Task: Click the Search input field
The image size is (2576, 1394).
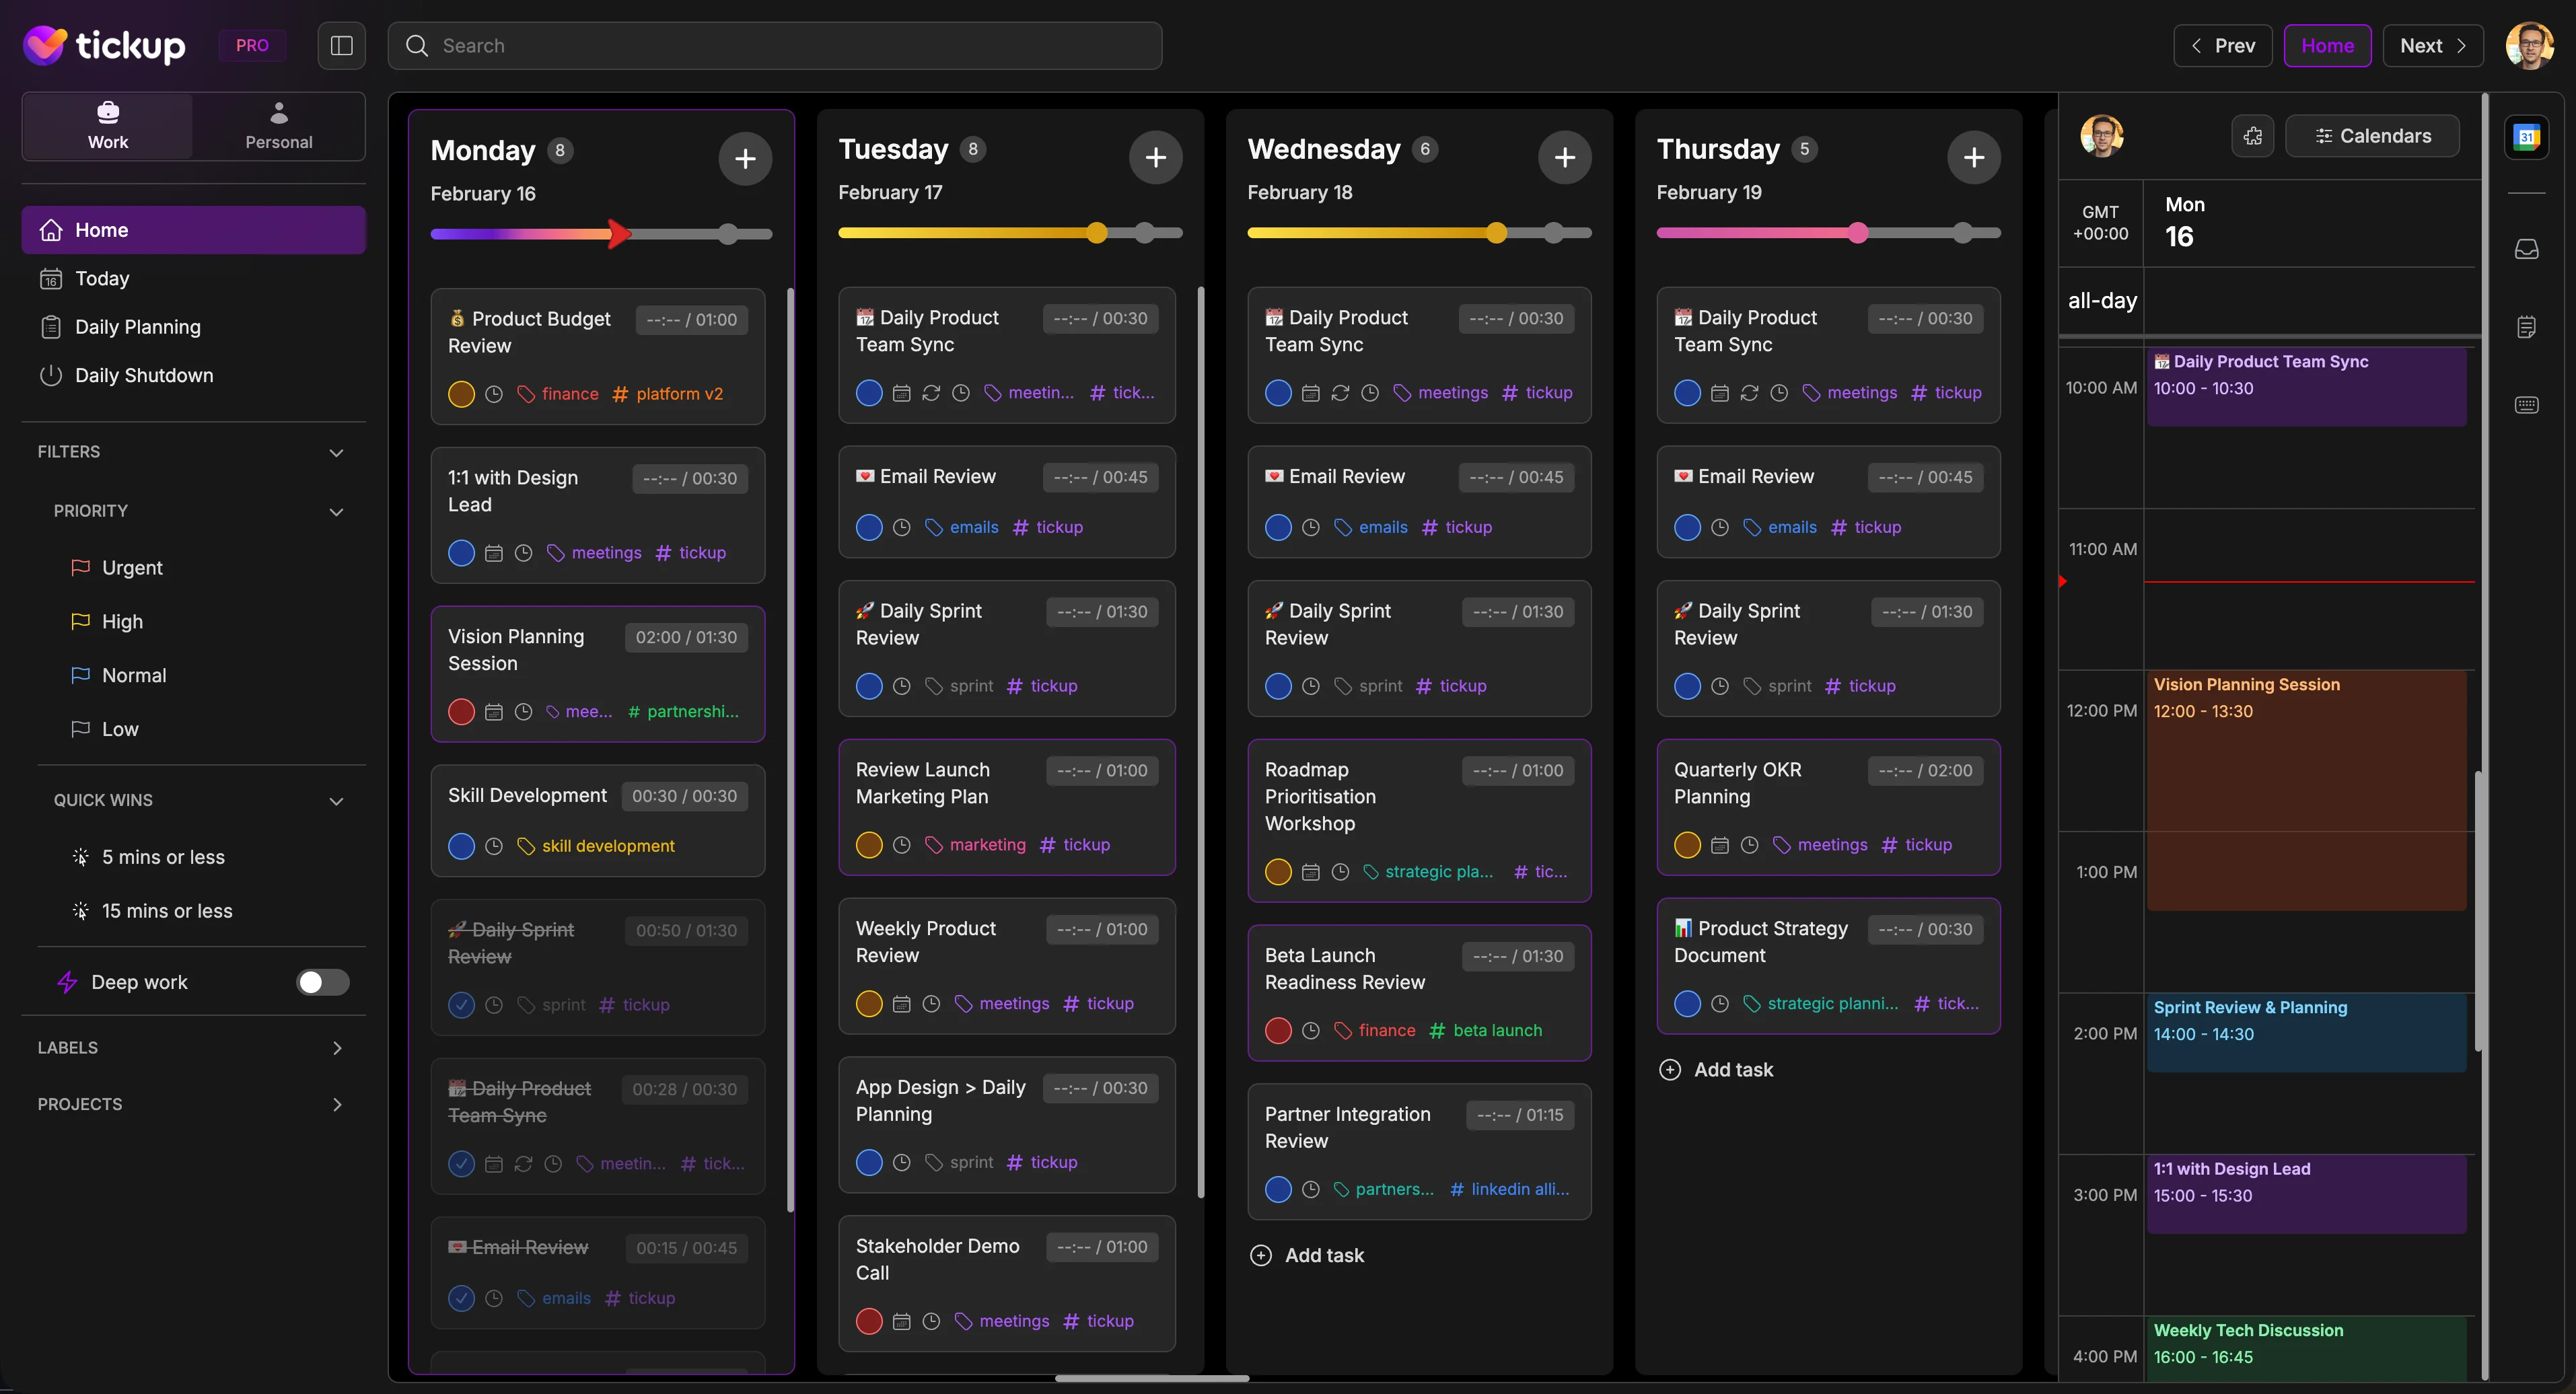Action: pos(775,45)
